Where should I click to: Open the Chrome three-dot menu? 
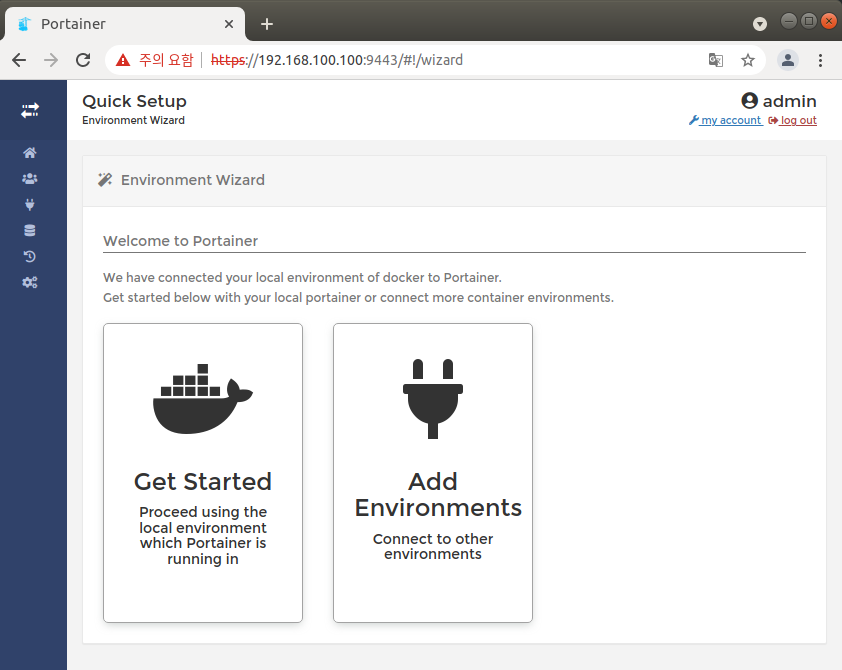click(x=820, y=60)
